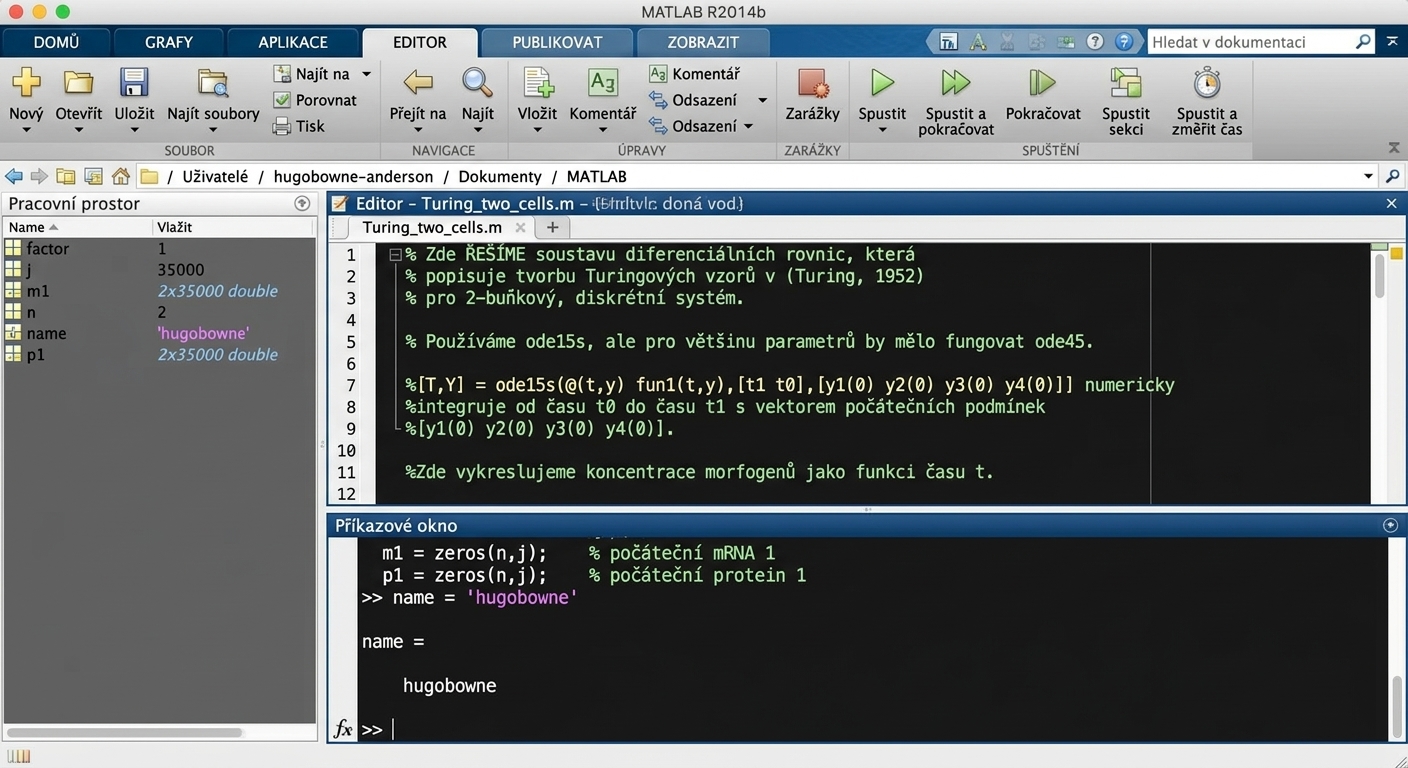This screenshot has width=1408, height=768.
Task: Click the Najít magnifier icon
Action: tap(477, 82)
